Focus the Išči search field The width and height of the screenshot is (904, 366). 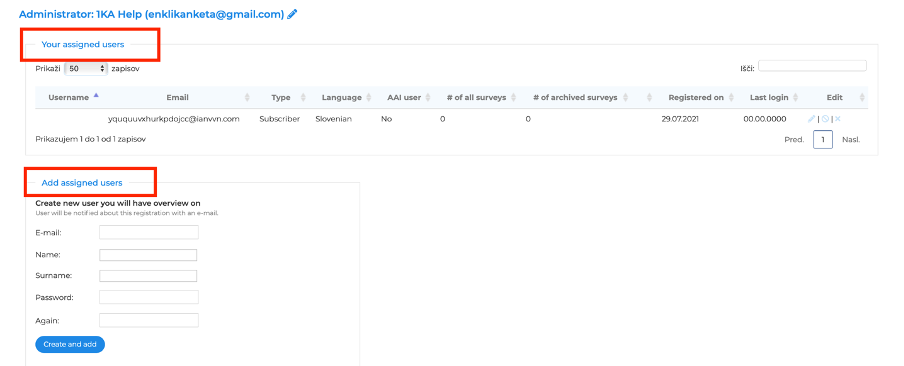point(812,66)
